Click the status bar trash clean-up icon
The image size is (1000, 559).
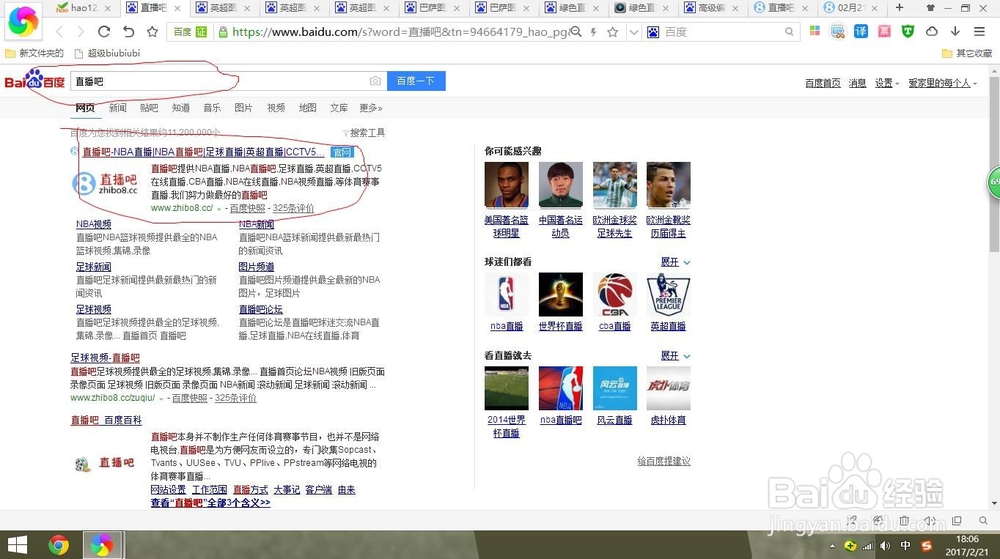click(904, 520)
